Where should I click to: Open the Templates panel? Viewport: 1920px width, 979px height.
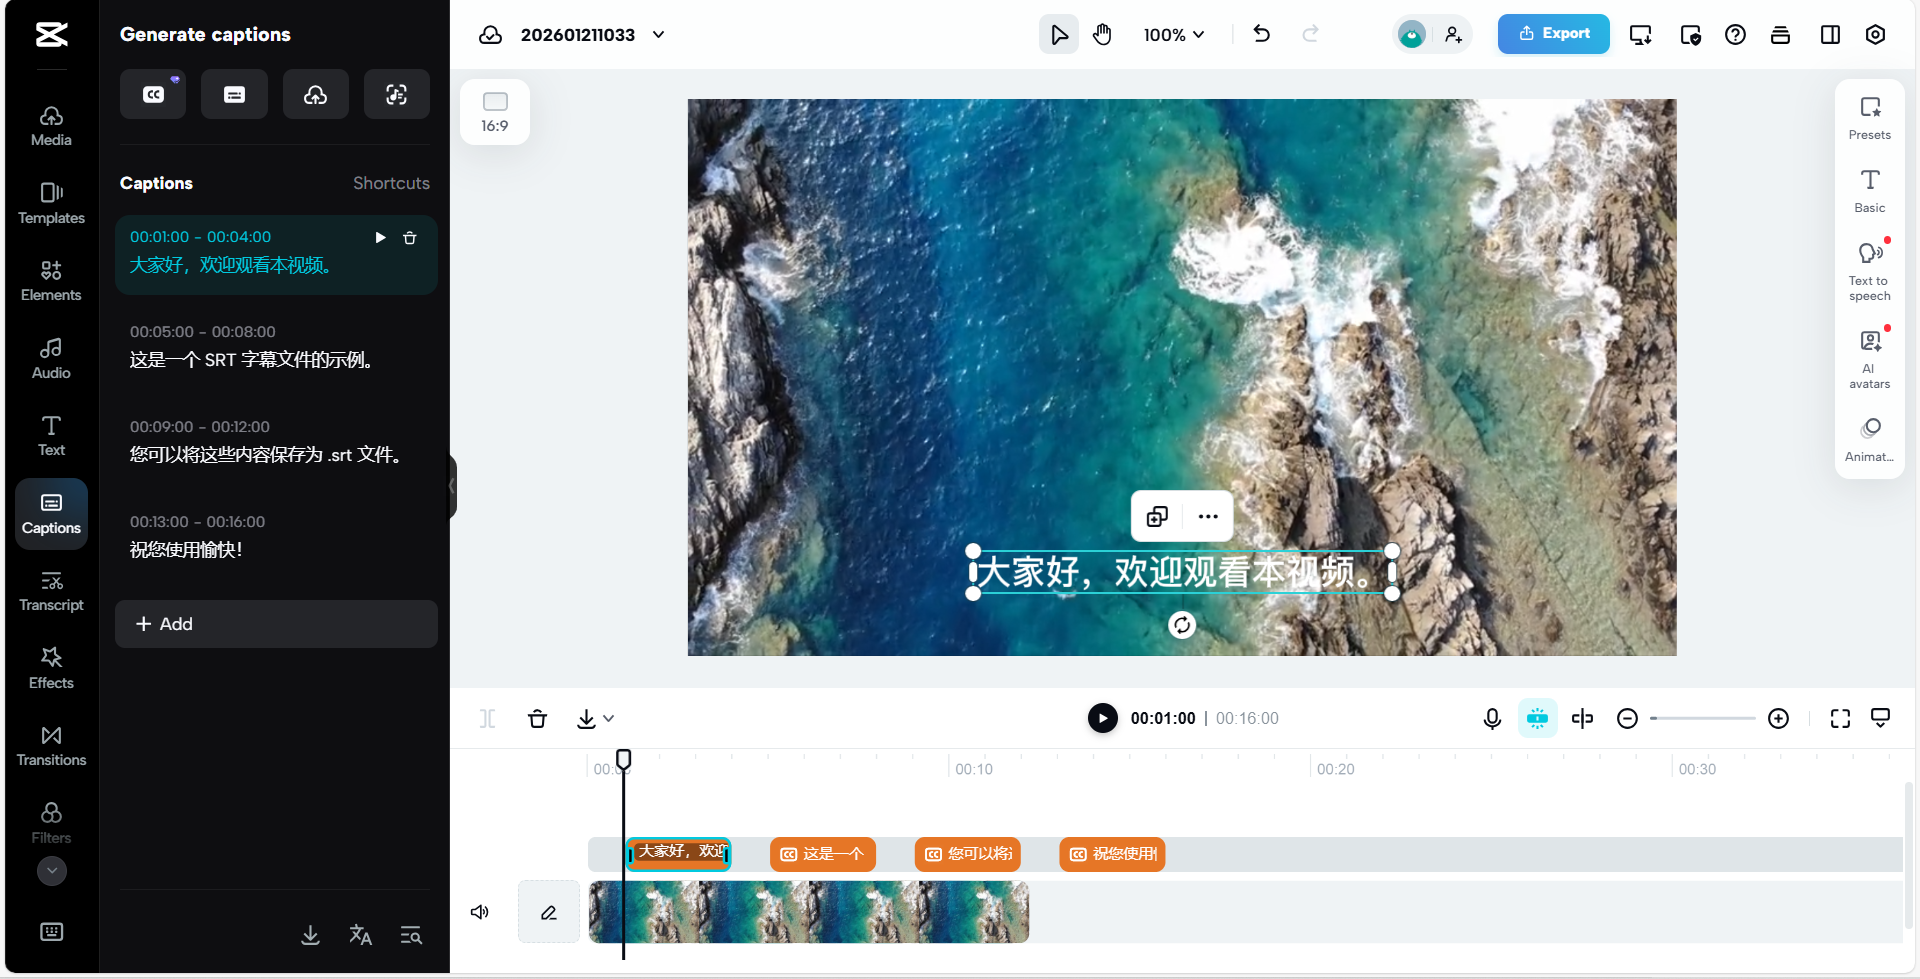[51, 202]
